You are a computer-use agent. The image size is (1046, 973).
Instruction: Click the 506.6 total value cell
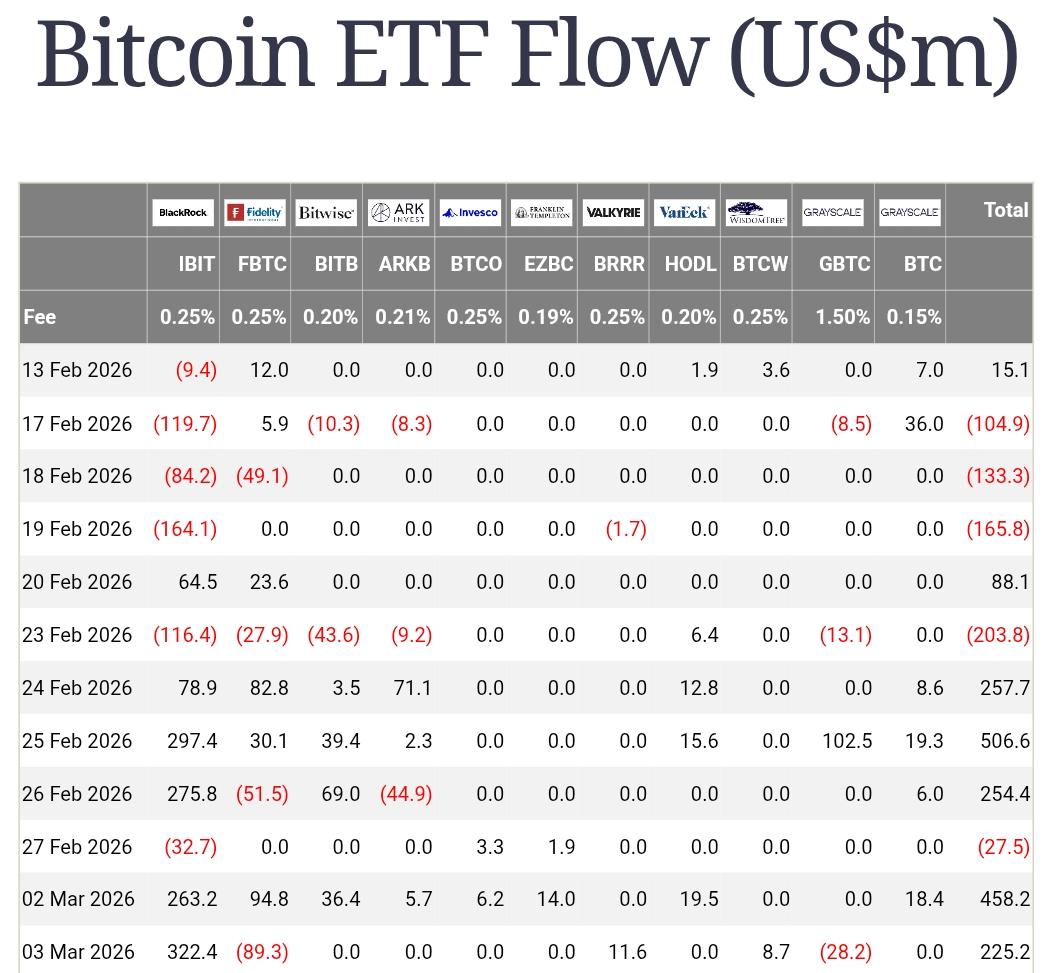[1005, 741]
